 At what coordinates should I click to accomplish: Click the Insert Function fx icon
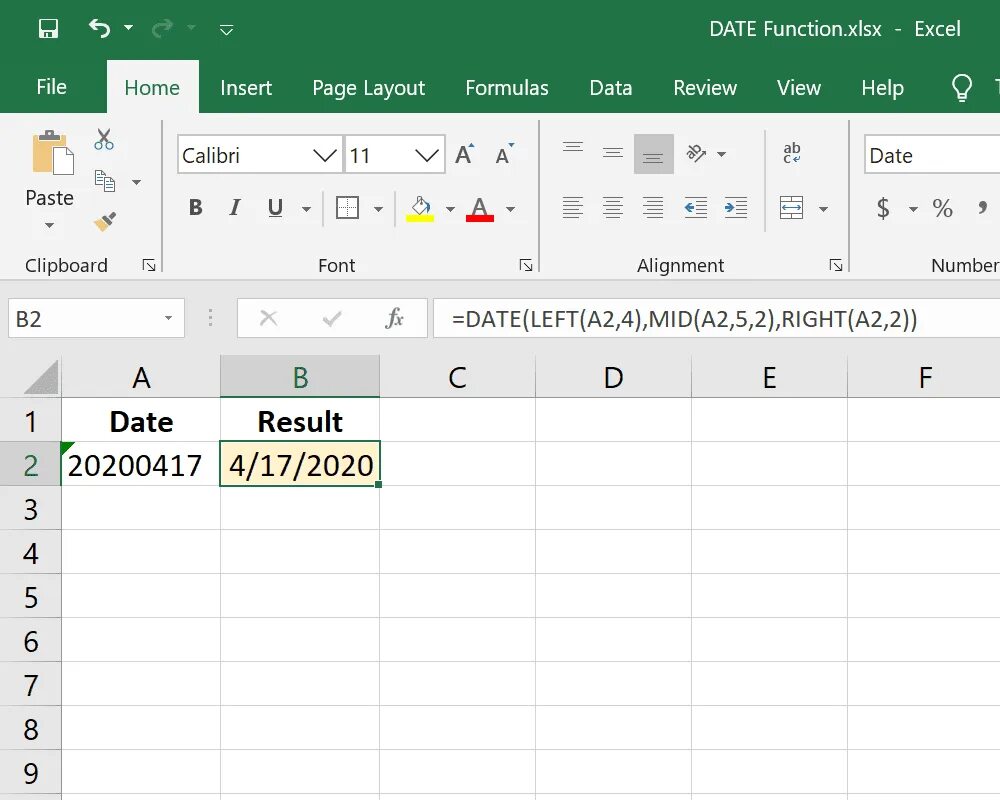click(395, 318)
